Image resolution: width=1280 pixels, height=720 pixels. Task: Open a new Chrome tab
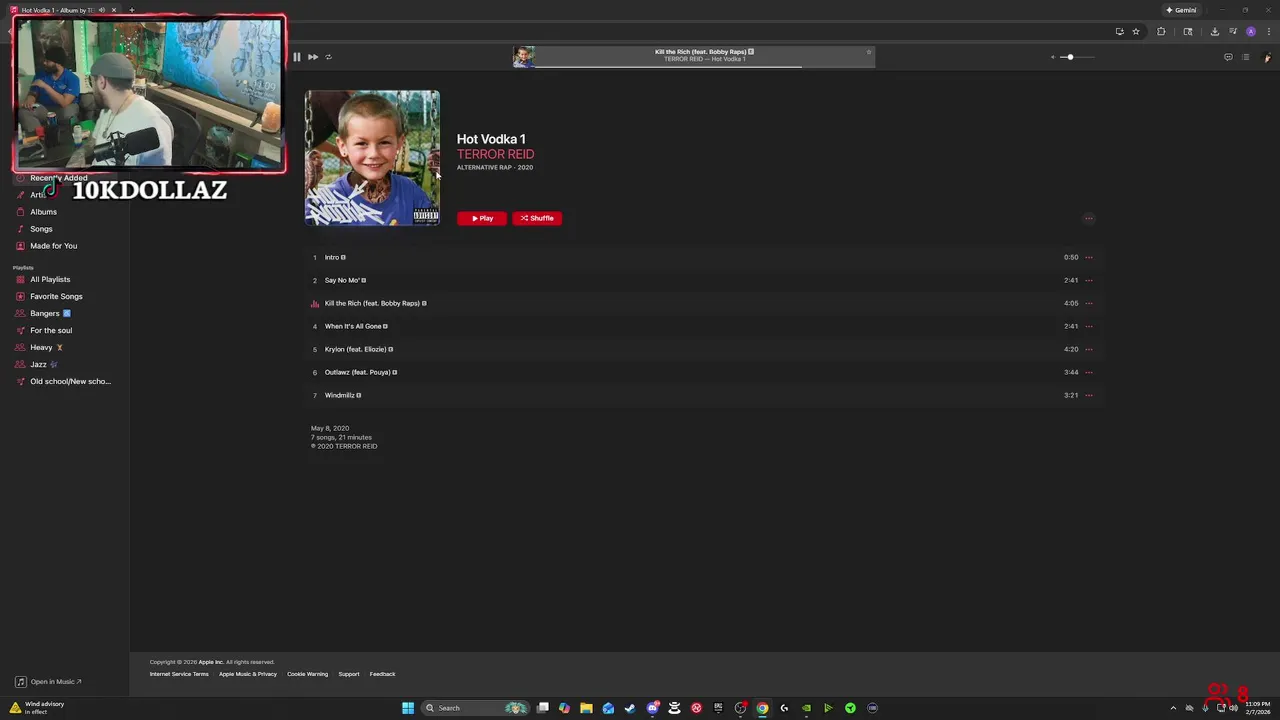(x=131, y=10)
